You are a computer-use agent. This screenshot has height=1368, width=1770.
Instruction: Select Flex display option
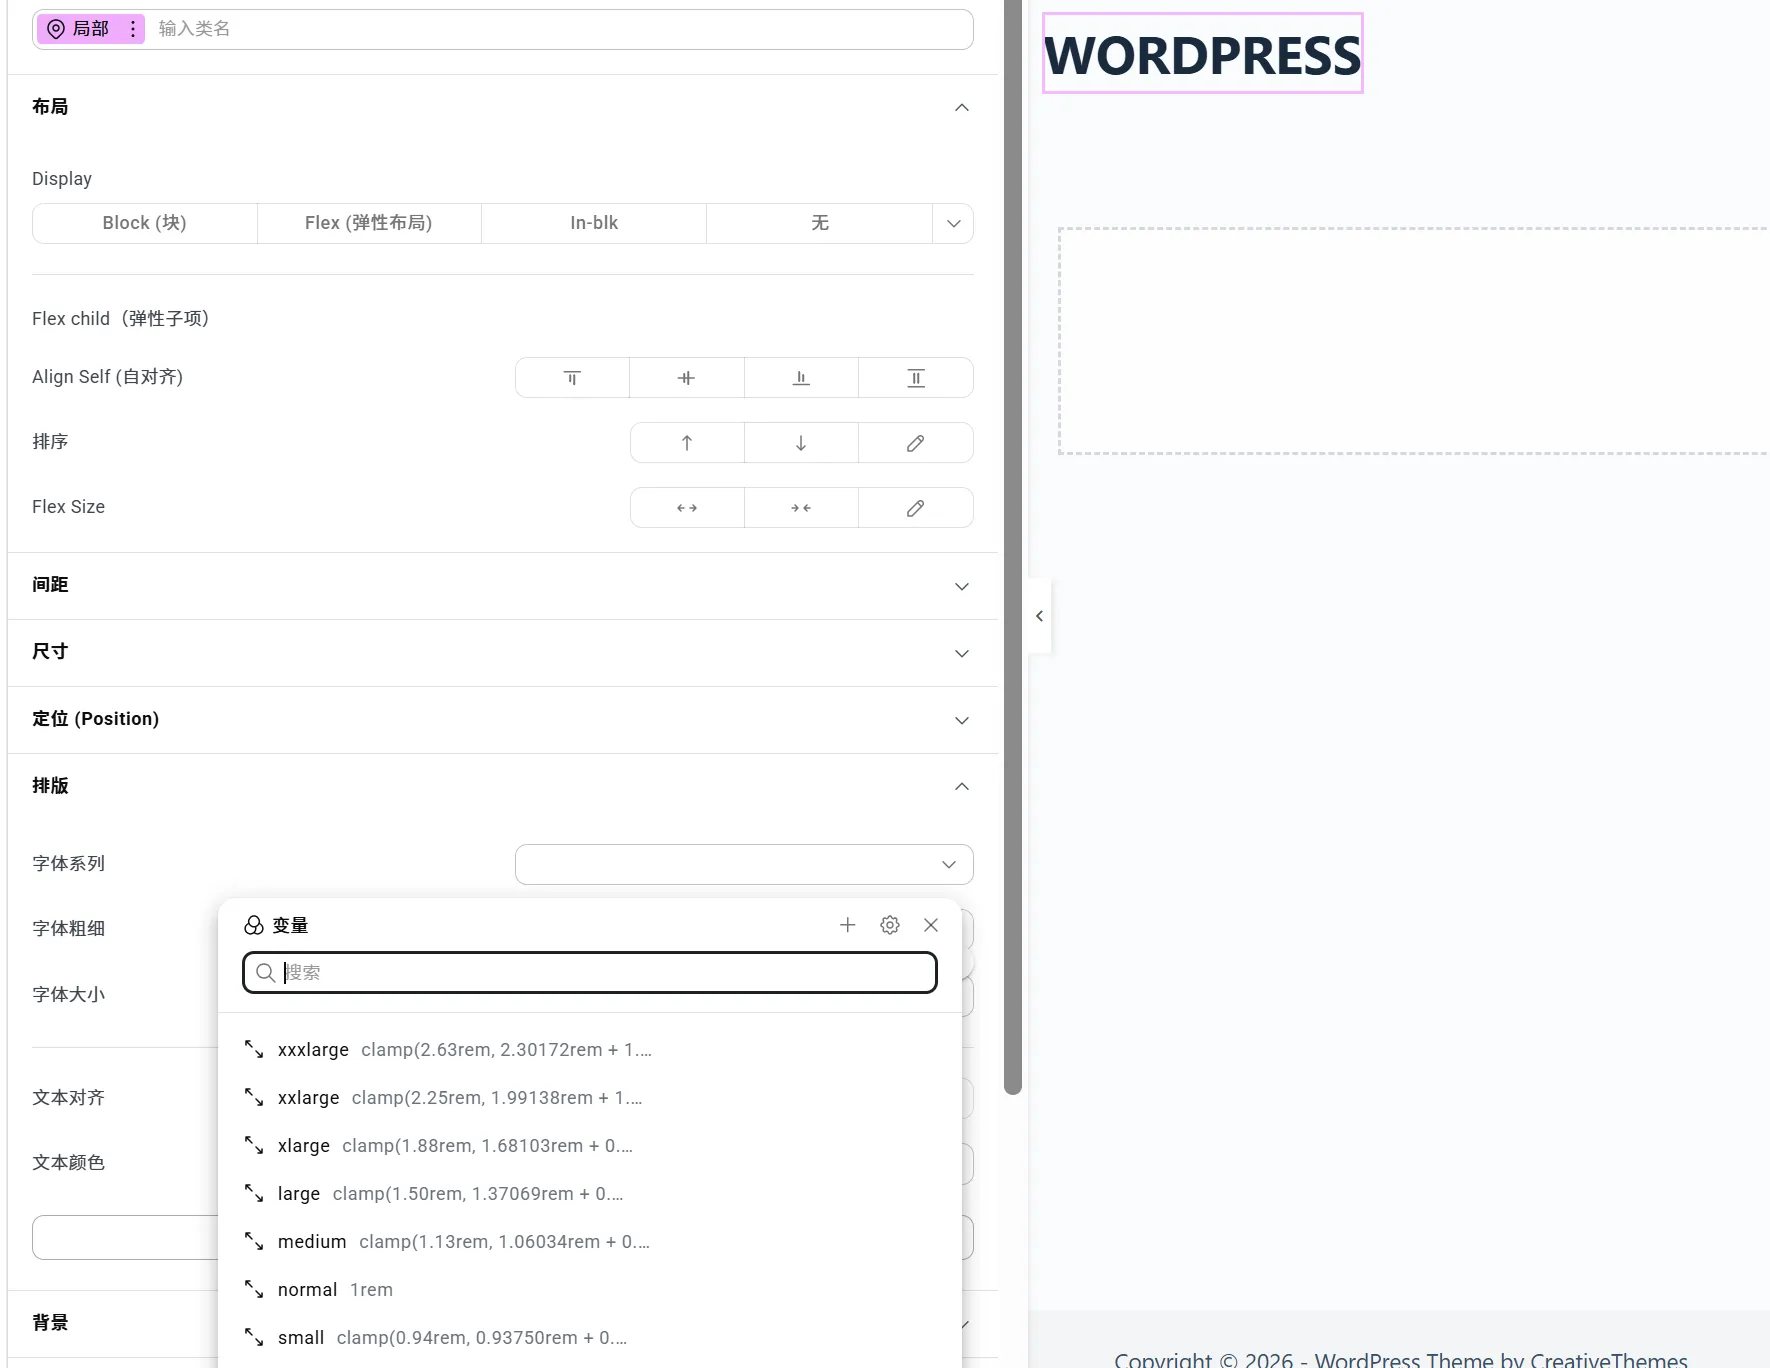[369, 223]
